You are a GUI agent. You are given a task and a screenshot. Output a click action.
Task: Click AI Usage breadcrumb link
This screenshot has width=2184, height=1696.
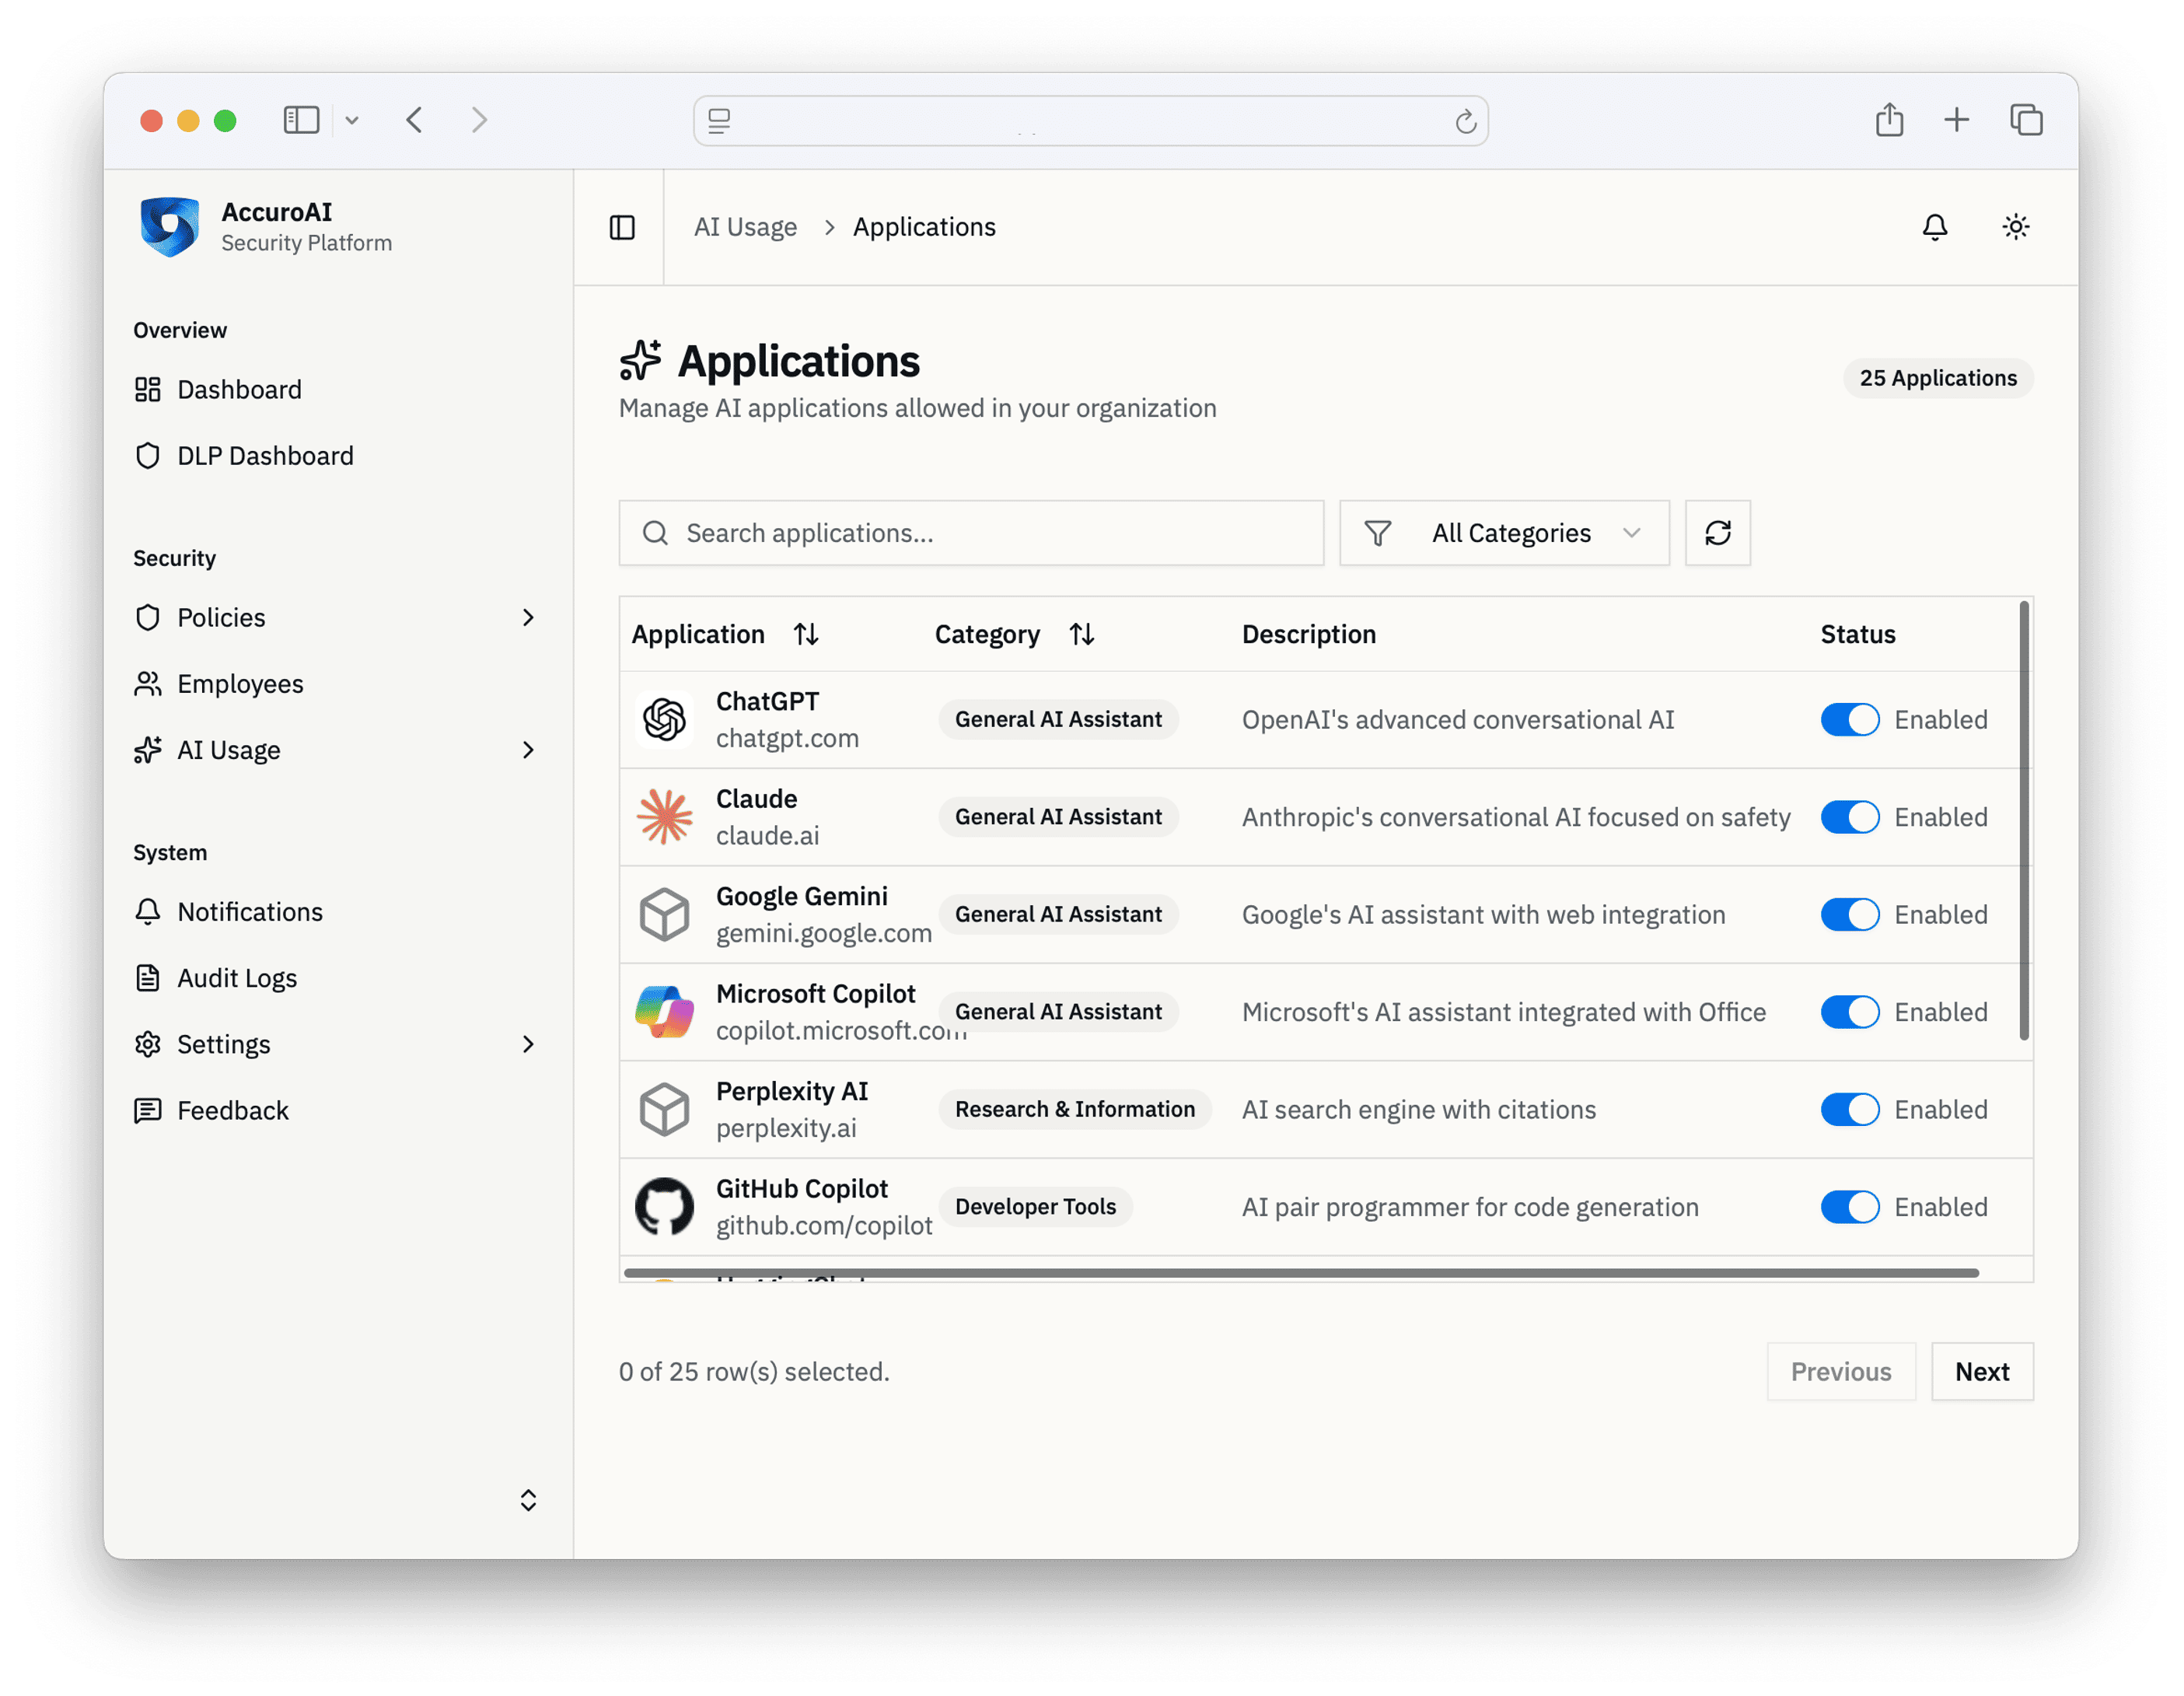(x=745, y=227)
